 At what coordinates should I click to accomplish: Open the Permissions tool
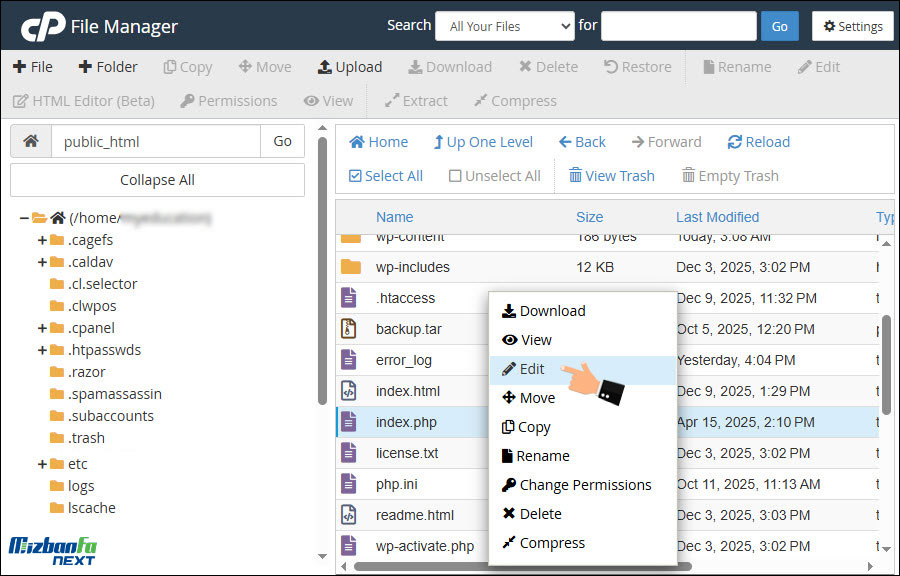(x=229, y=100)
